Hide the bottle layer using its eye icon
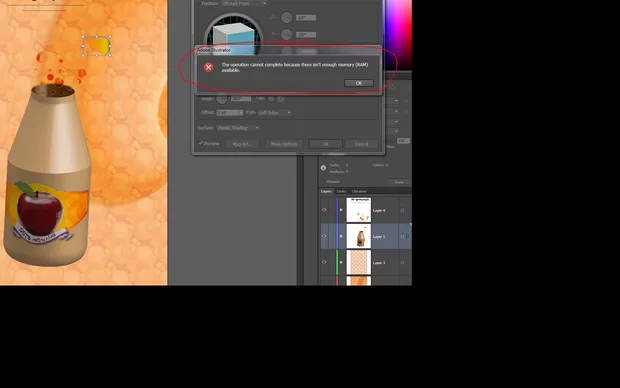The width and height of the screenshot is (620, 388). [x=324, y=236]
